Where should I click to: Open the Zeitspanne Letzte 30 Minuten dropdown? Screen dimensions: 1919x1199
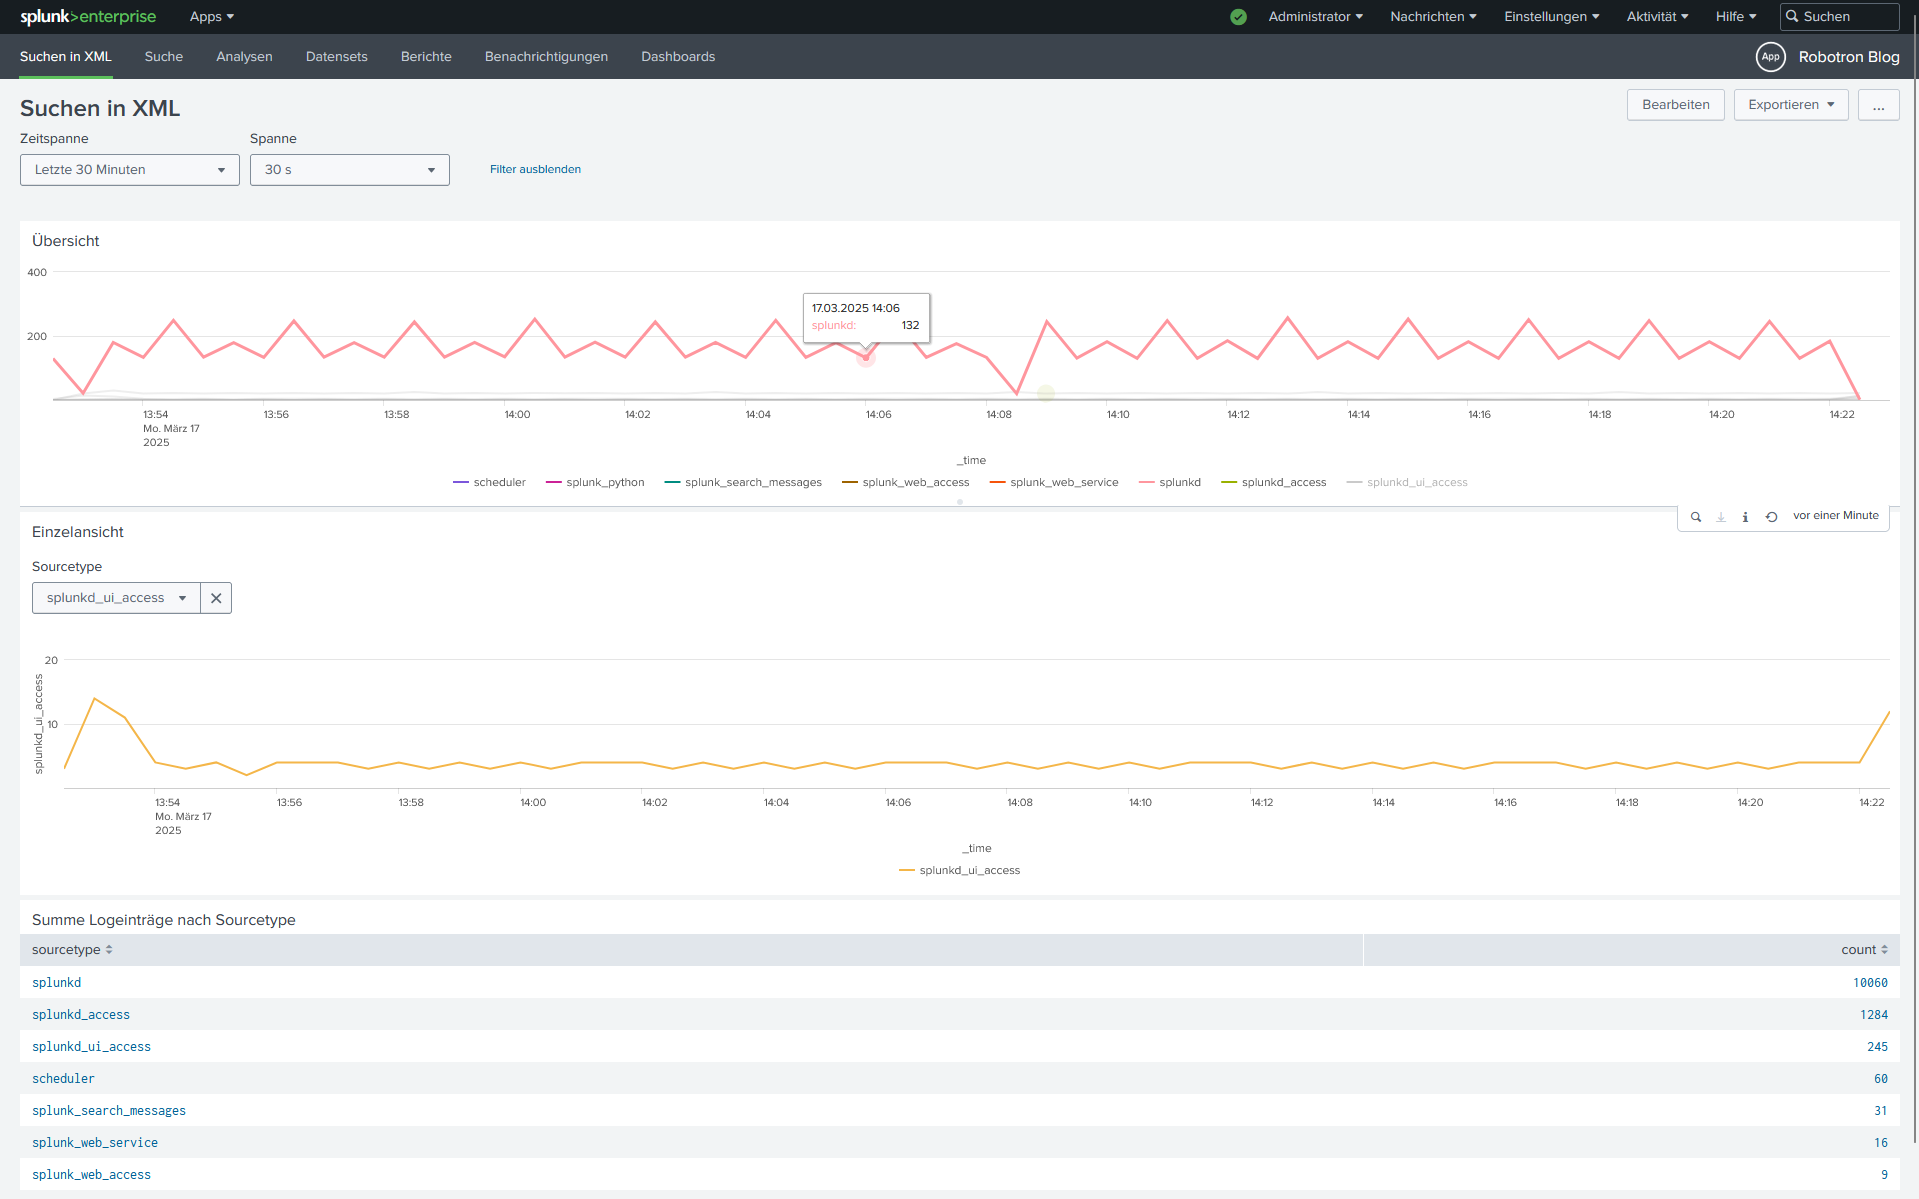click(130, 170)
